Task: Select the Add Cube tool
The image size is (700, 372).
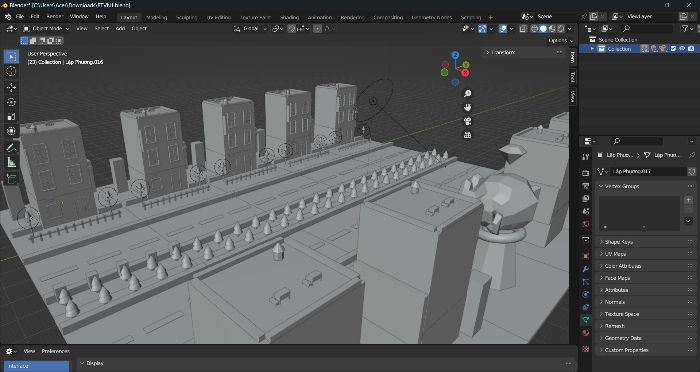Action: (11, 178)
